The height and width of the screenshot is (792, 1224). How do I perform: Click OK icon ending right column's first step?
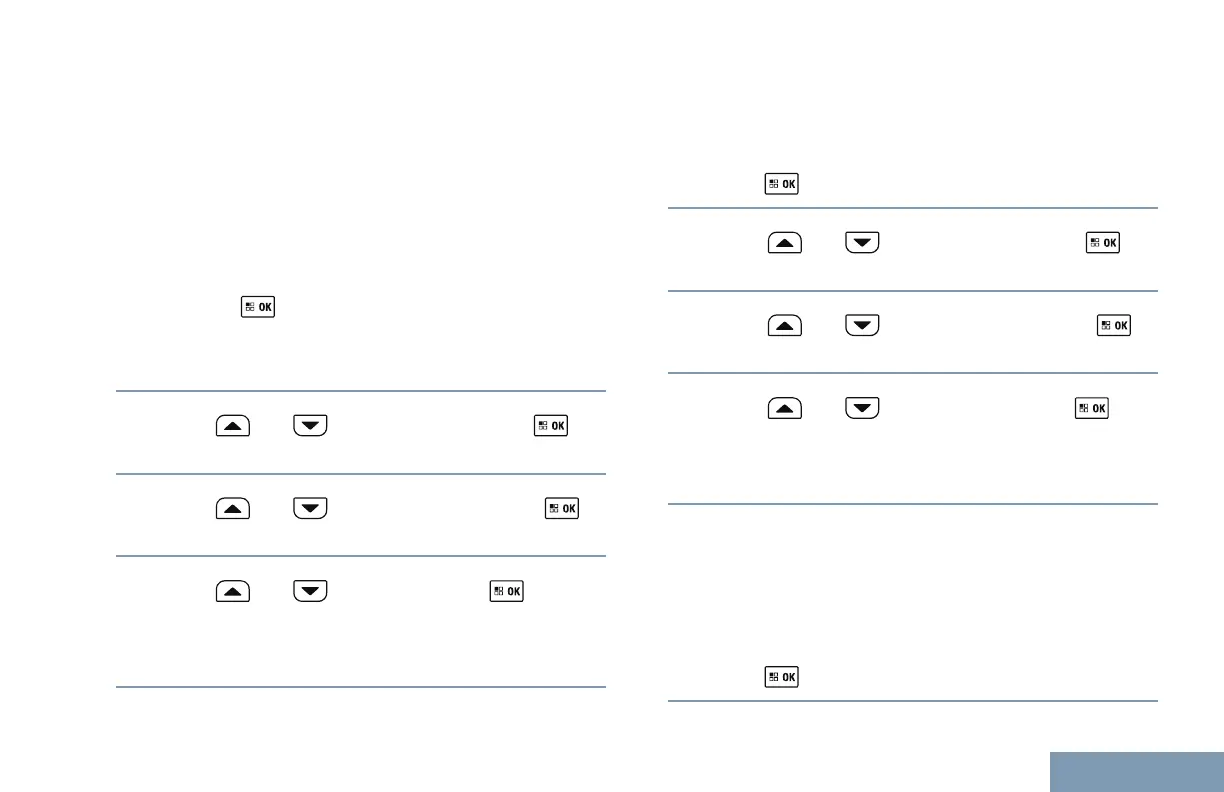pyautogui.click(x=1103, y=243)
